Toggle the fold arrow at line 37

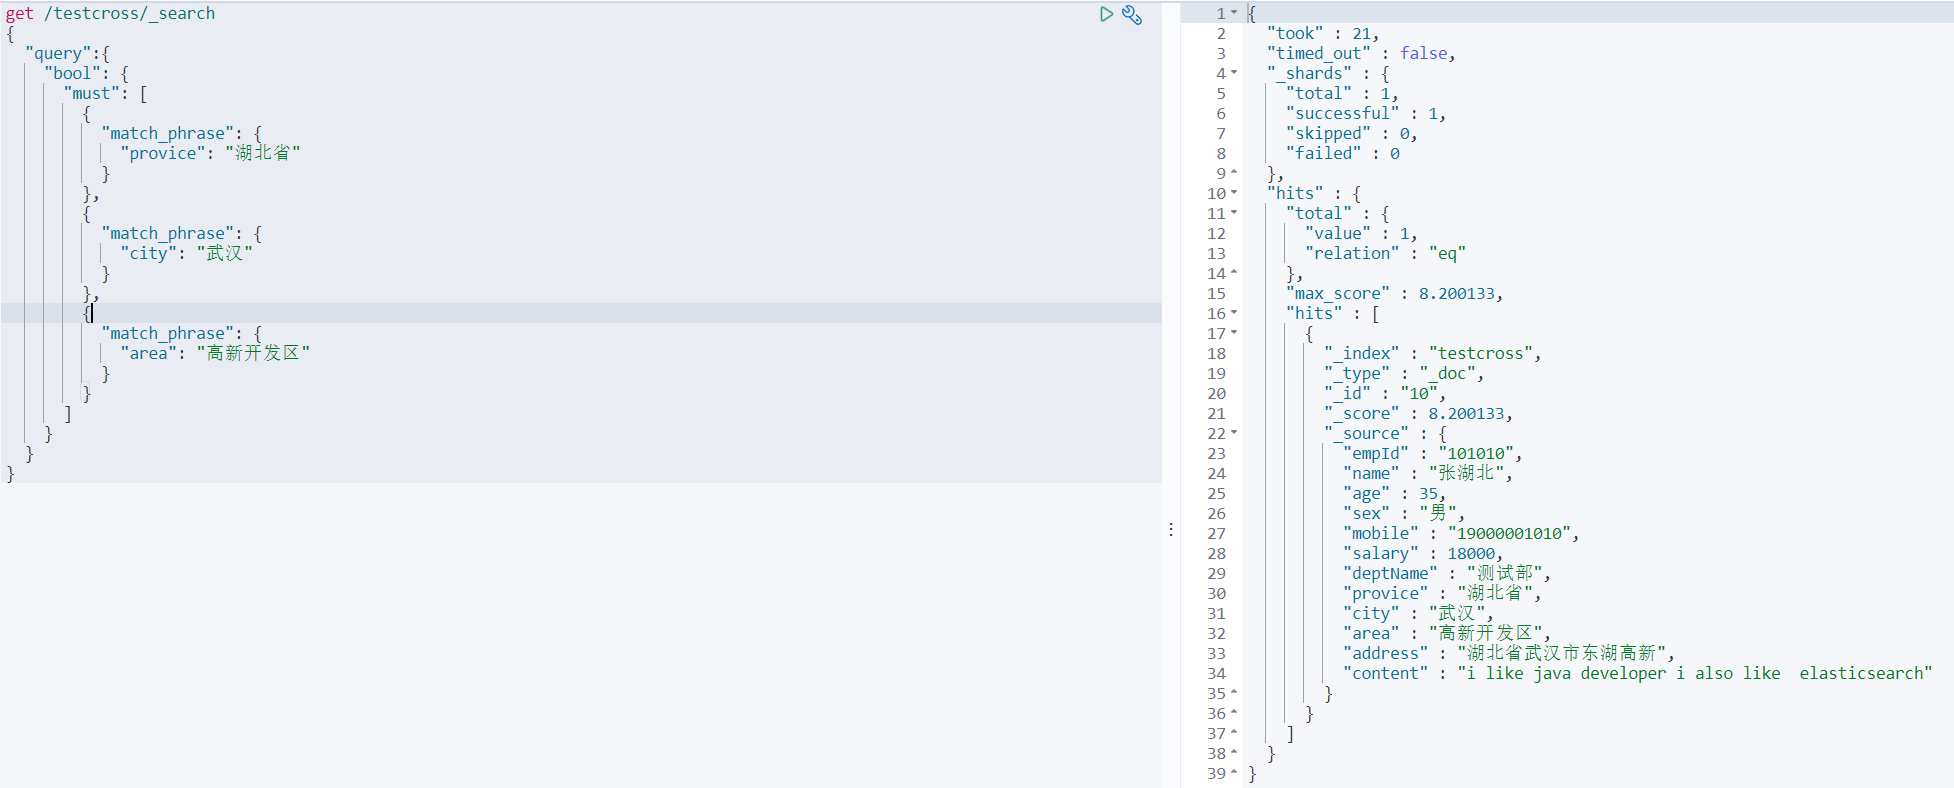click(x=1234, y=733)
